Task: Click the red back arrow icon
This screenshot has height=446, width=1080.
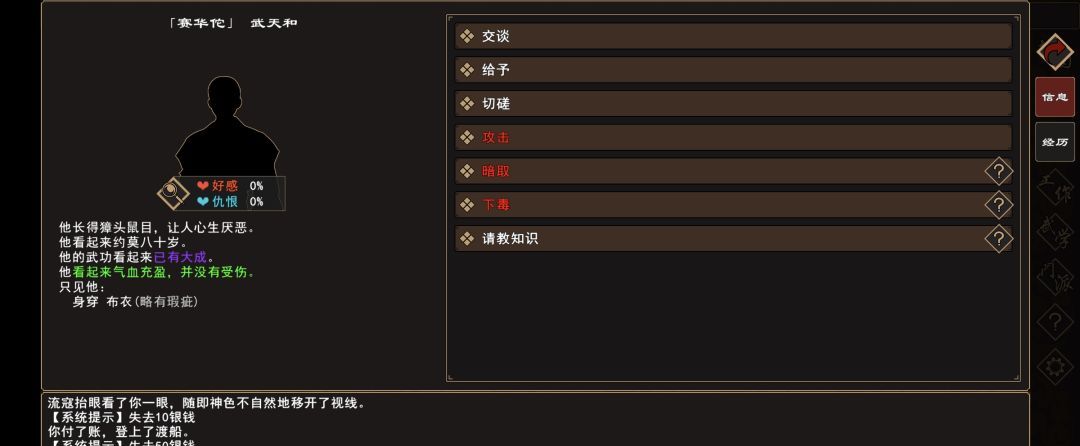Action: click(x=1054, y=52)
